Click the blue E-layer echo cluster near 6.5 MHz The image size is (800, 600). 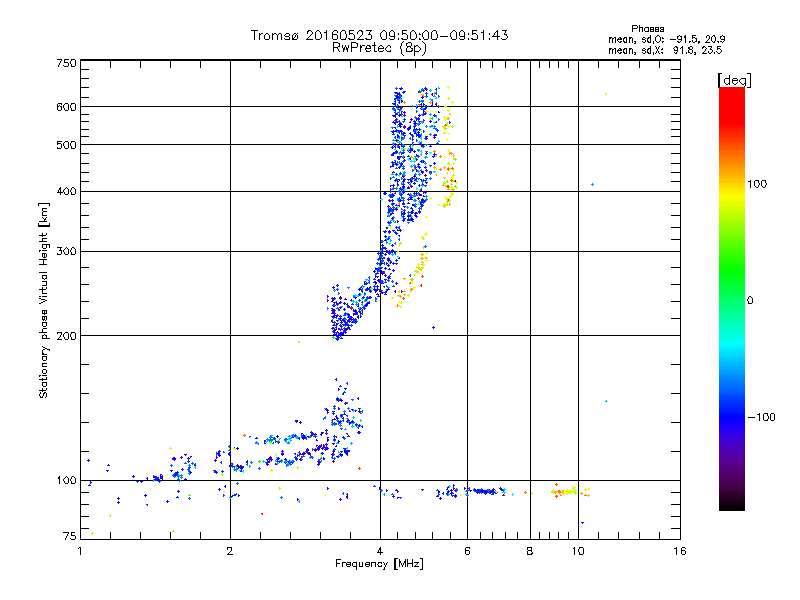[x=485, y=491]
